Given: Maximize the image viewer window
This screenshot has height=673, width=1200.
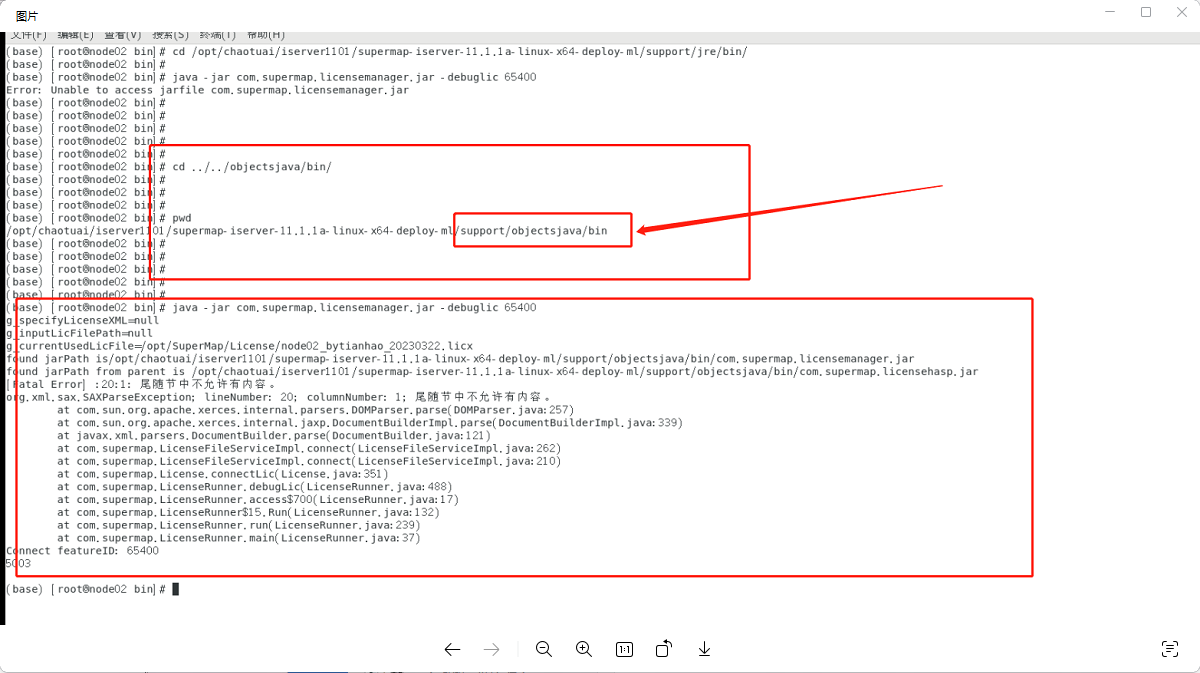Looking at the screenshot, I should [1146, 12].
